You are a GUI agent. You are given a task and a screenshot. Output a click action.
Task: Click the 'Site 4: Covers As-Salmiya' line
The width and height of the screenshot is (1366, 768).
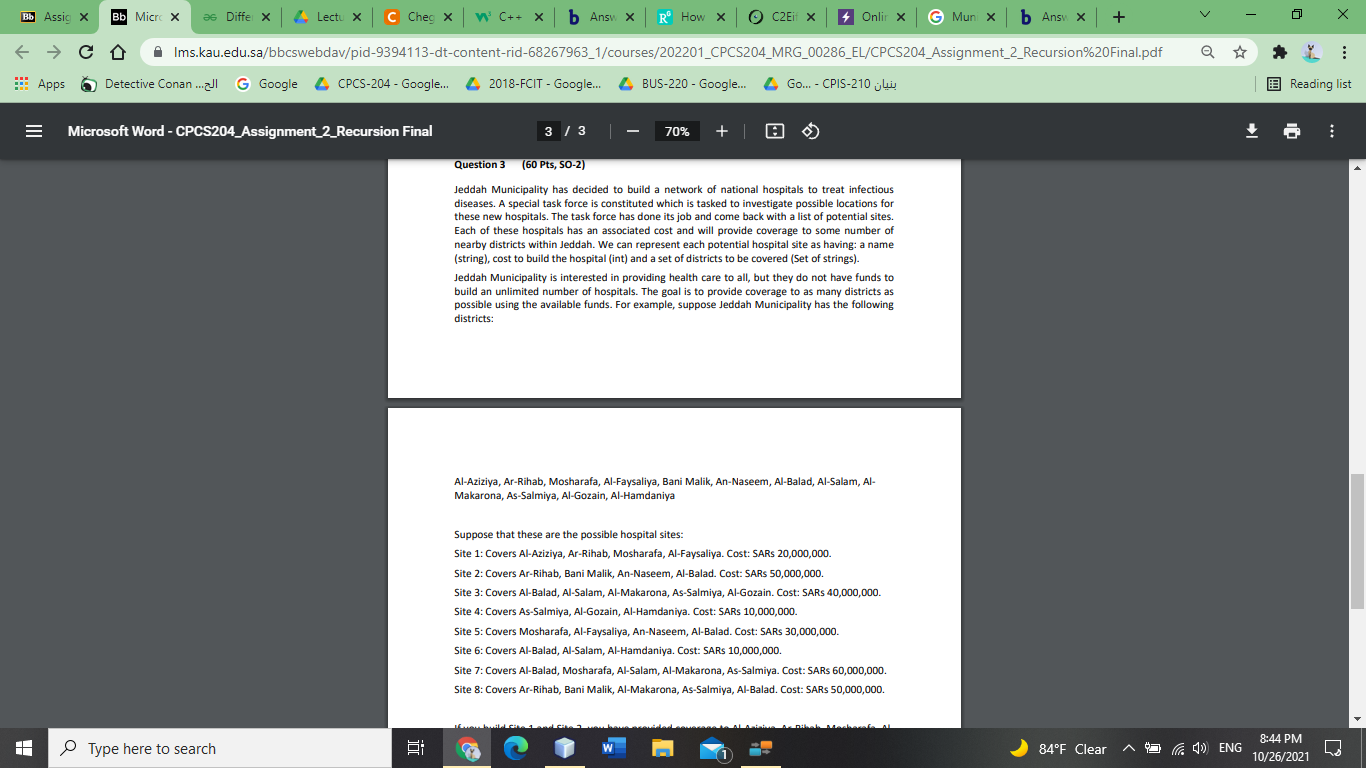point(626,611)
